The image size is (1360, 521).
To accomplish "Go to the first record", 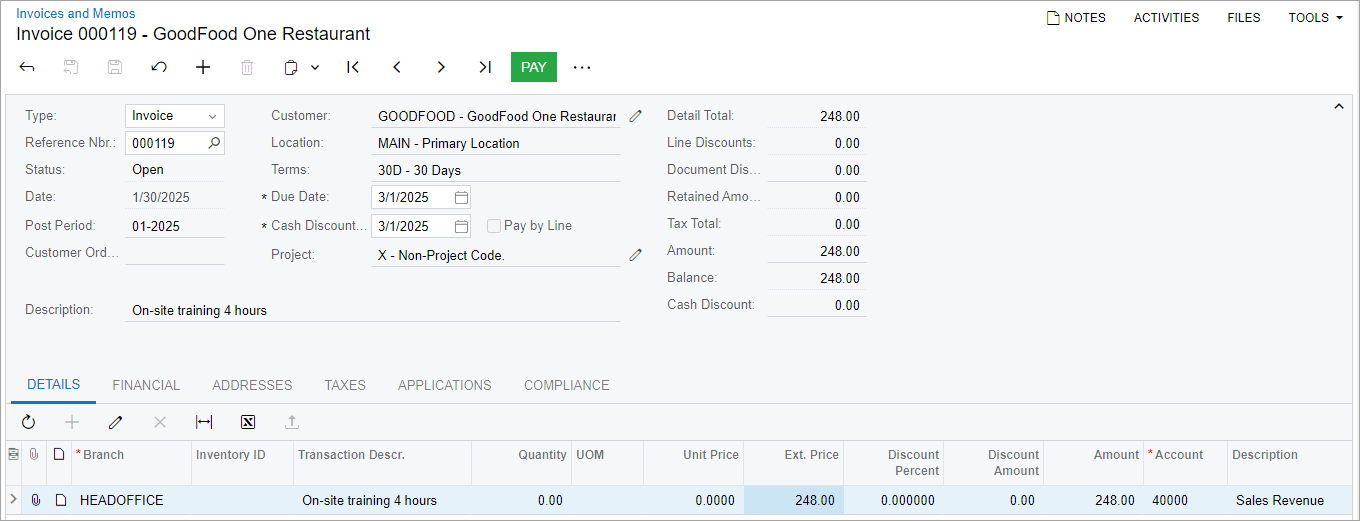I will point(353,67).
